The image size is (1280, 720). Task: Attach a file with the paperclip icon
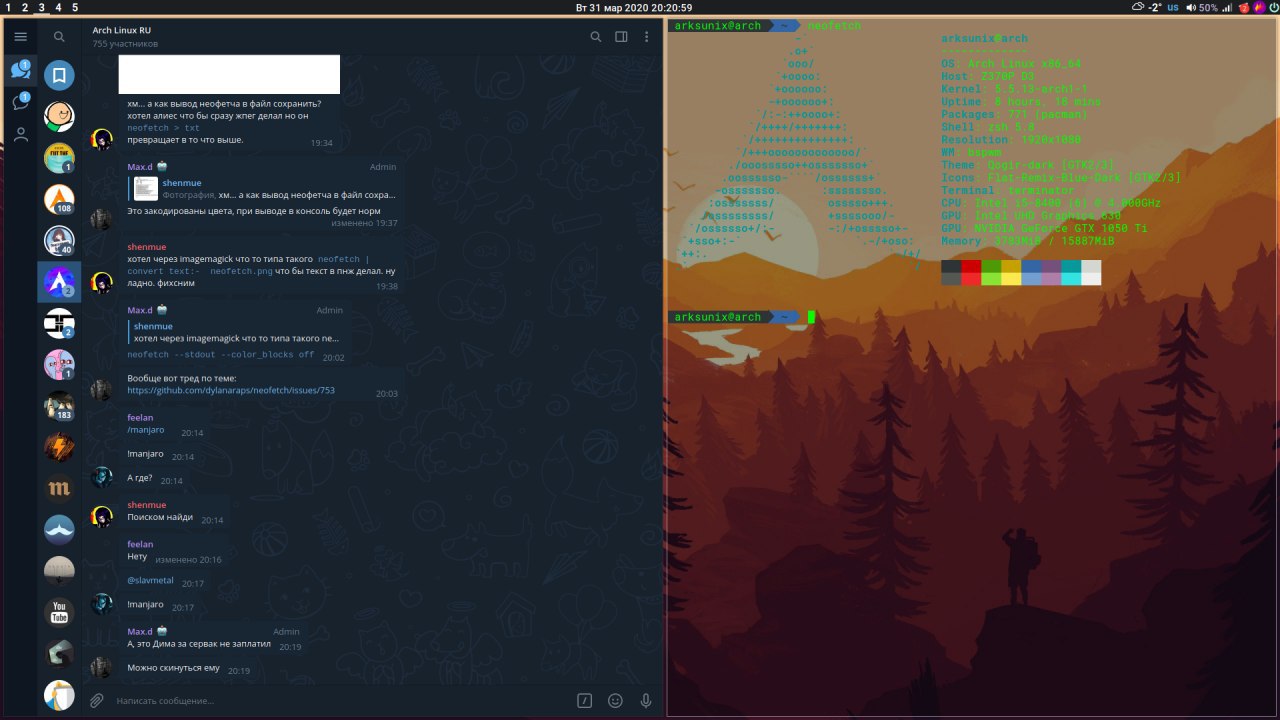pyautogui.click(x=97, y=701)
